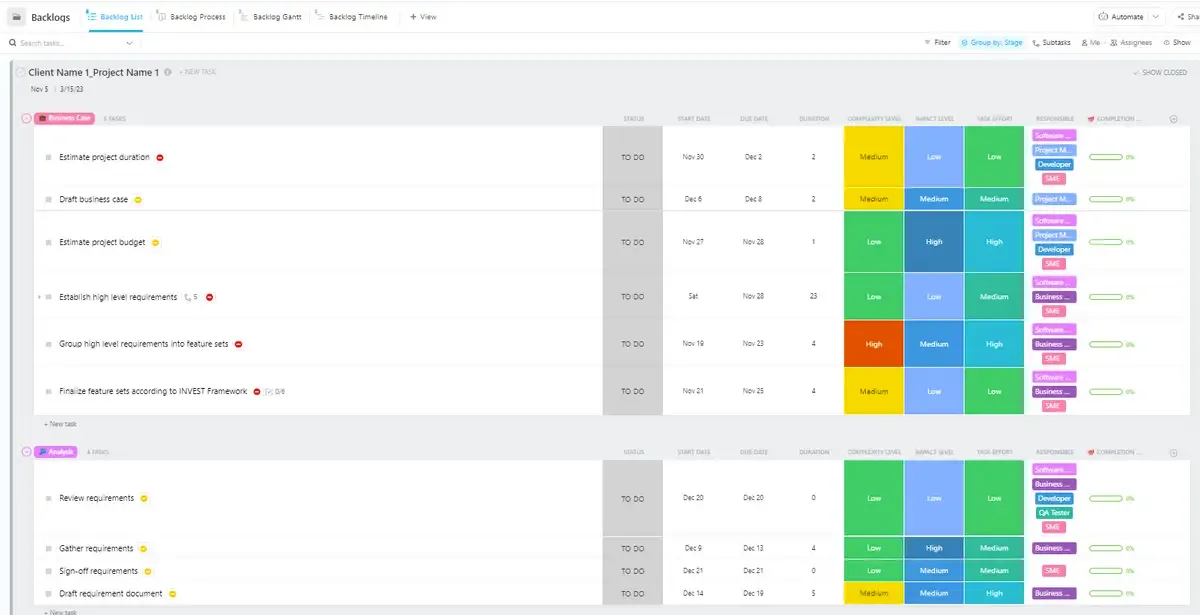Screen dimensions: 1200x615
Task: Toggle the Me filter
Action: 1090,43
